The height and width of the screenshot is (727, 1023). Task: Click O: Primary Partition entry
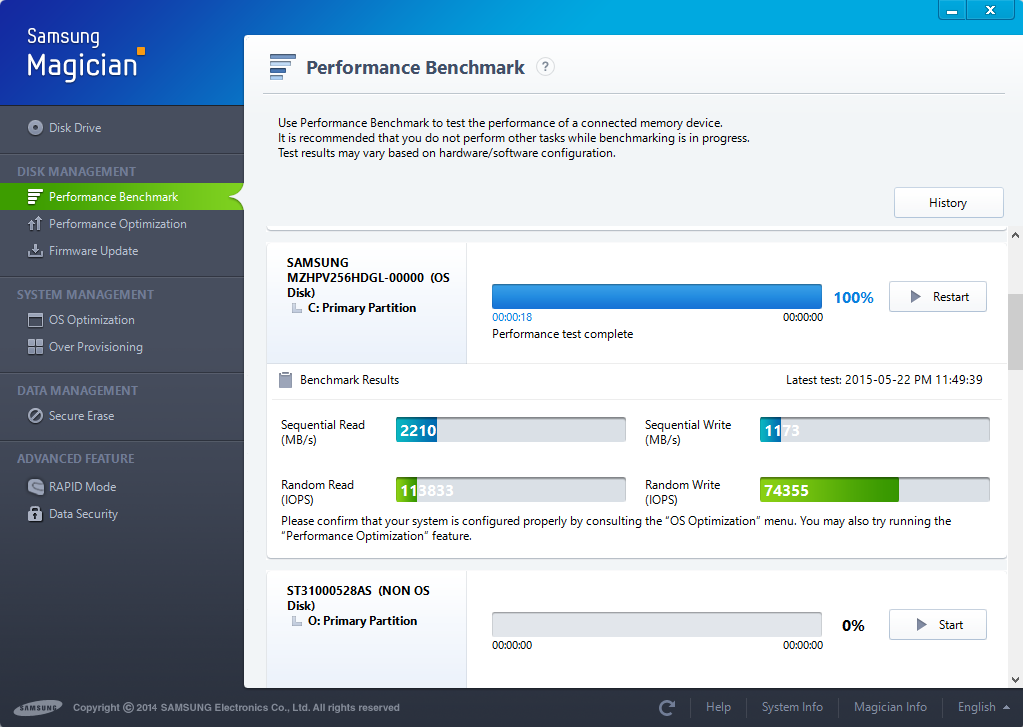[x=362, y=621]
